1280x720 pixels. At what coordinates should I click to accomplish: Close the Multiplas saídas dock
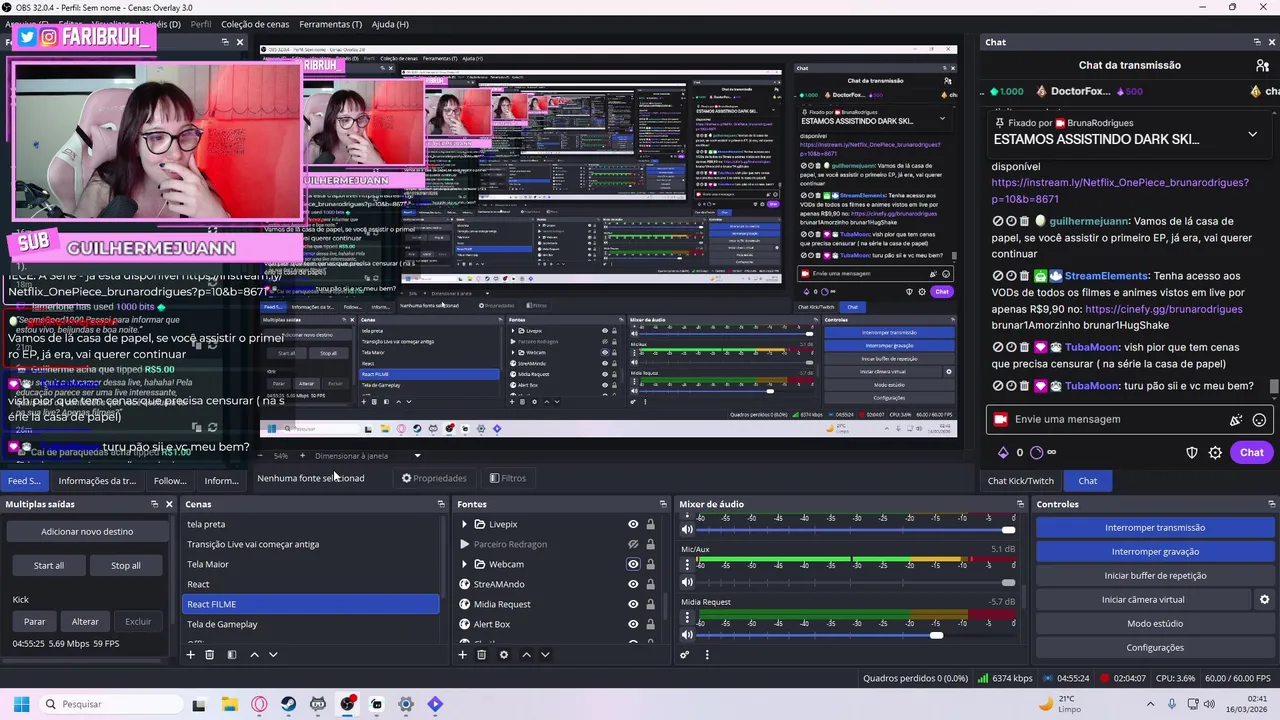click(169, 504)
